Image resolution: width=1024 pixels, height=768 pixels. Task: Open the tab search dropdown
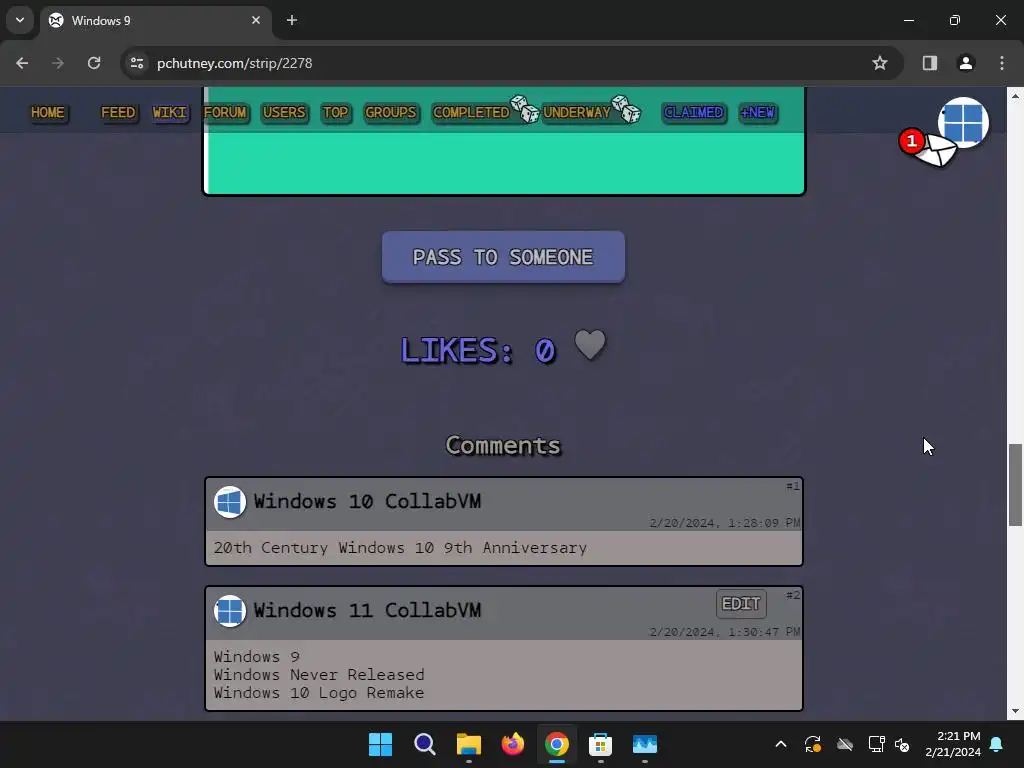pos(20,20)
